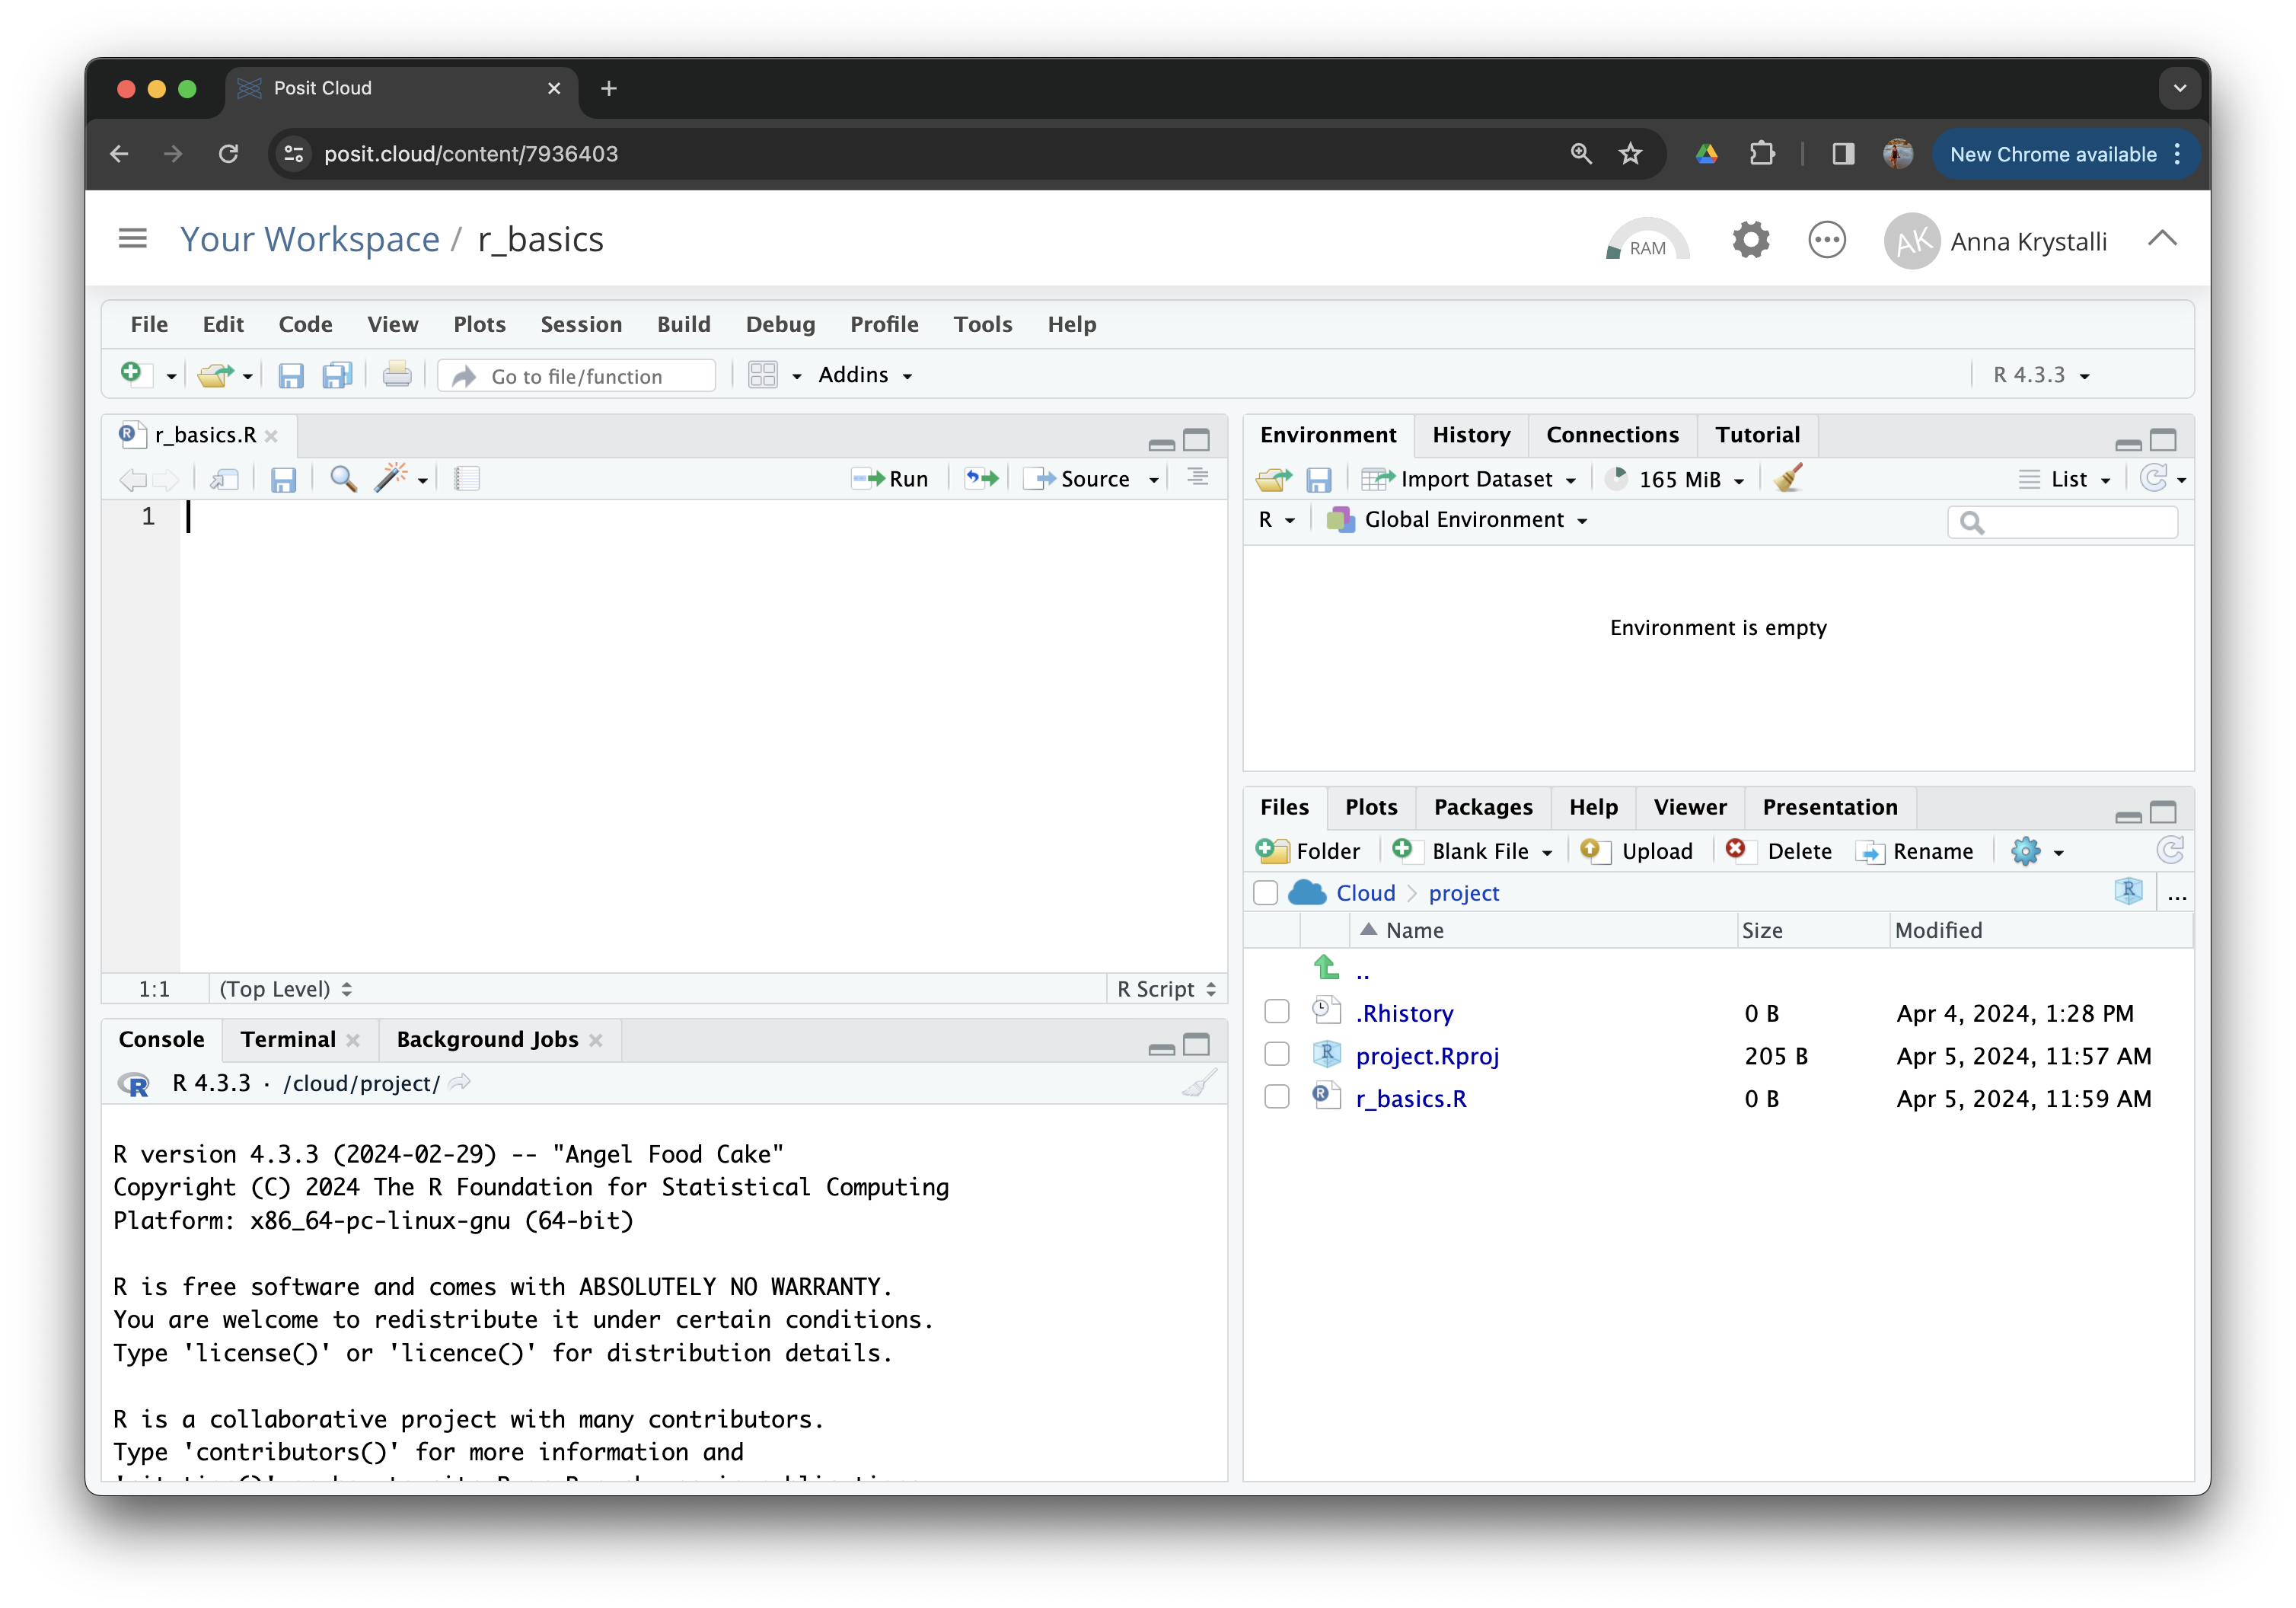Expand the Global Environment selector
The image size is (2296, 1608).
(1457, 520)
